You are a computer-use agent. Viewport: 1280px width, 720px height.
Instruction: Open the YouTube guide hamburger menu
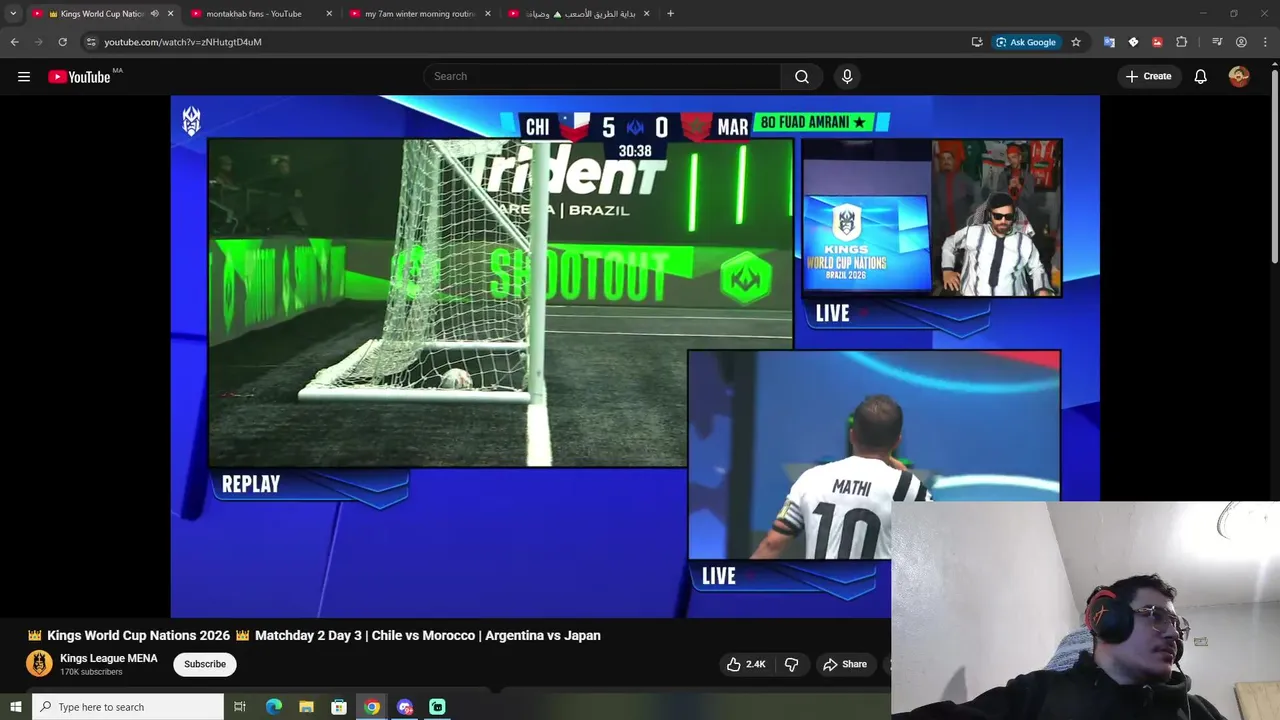[24, 77]
